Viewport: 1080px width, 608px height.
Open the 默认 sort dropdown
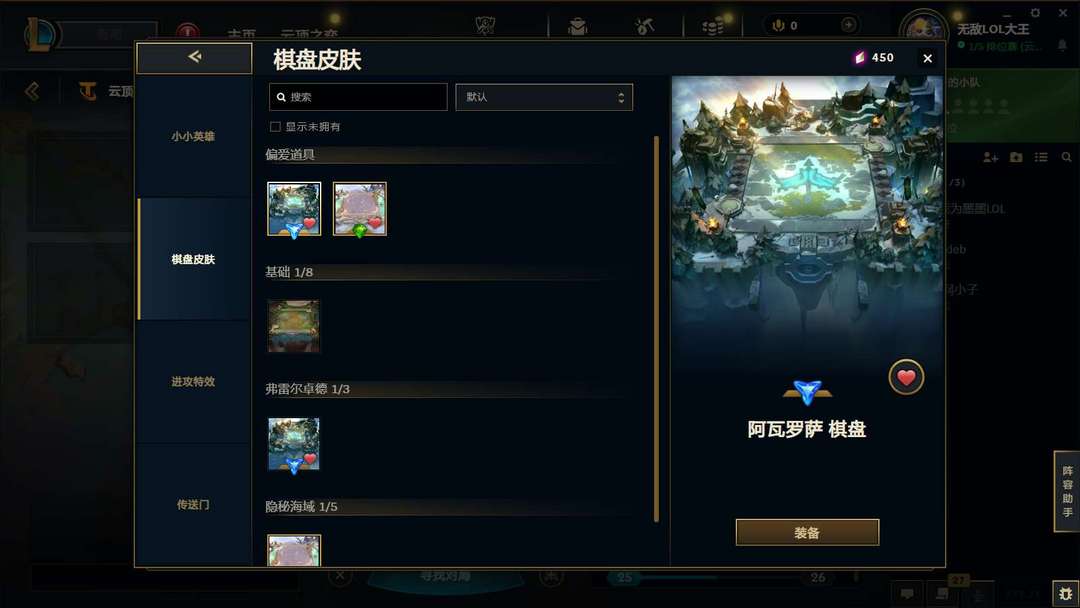pos(544,97)
